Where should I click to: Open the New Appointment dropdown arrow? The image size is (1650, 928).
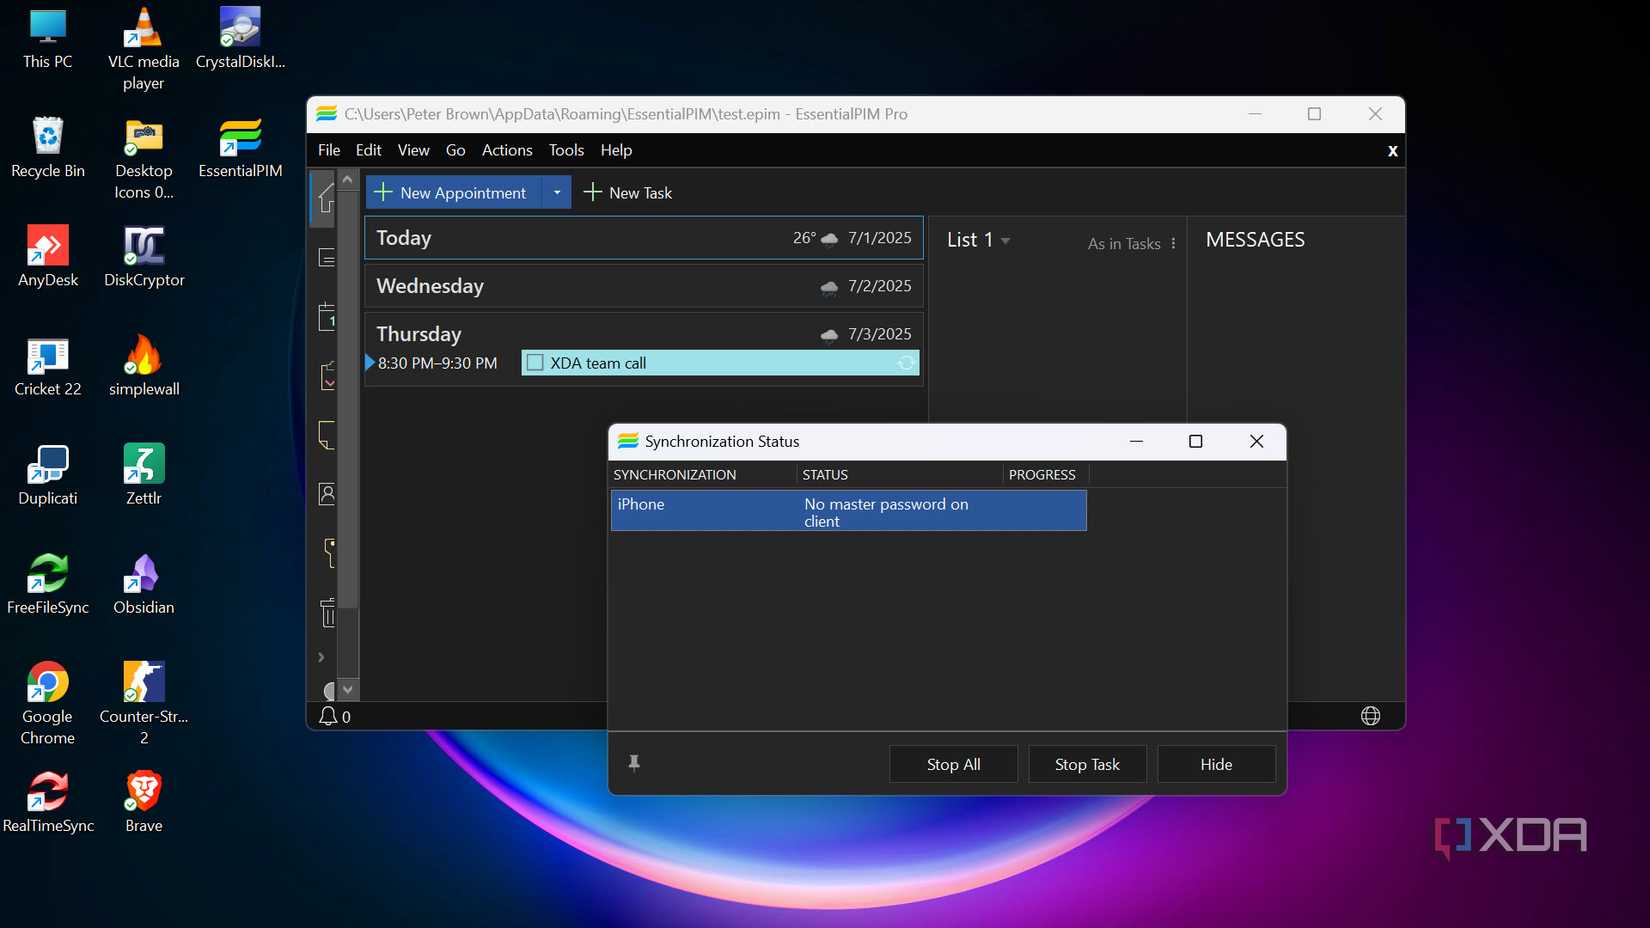(x=557, y=192)
